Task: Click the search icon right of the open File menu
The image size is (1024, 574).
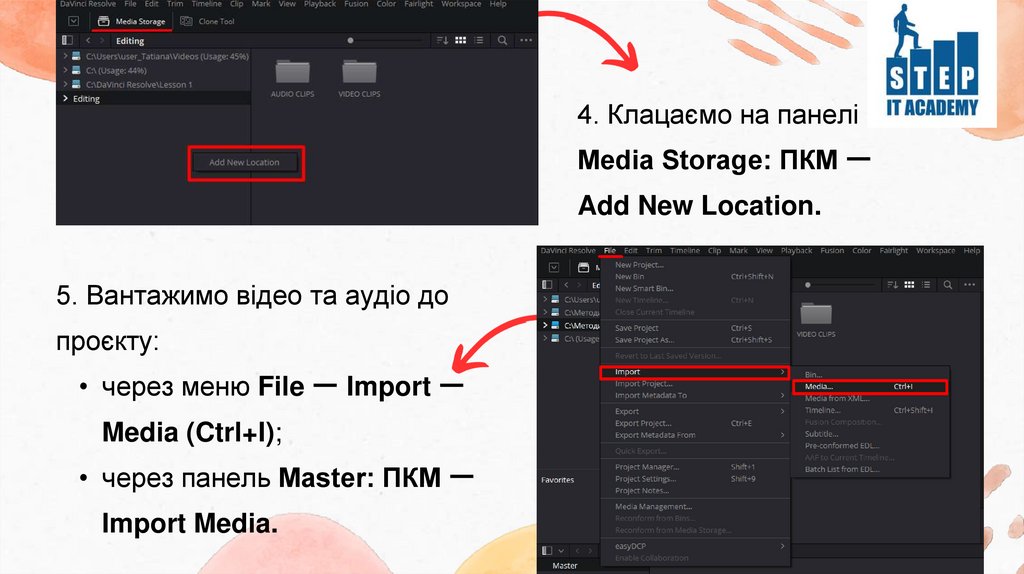Action: tap(948, 285)
